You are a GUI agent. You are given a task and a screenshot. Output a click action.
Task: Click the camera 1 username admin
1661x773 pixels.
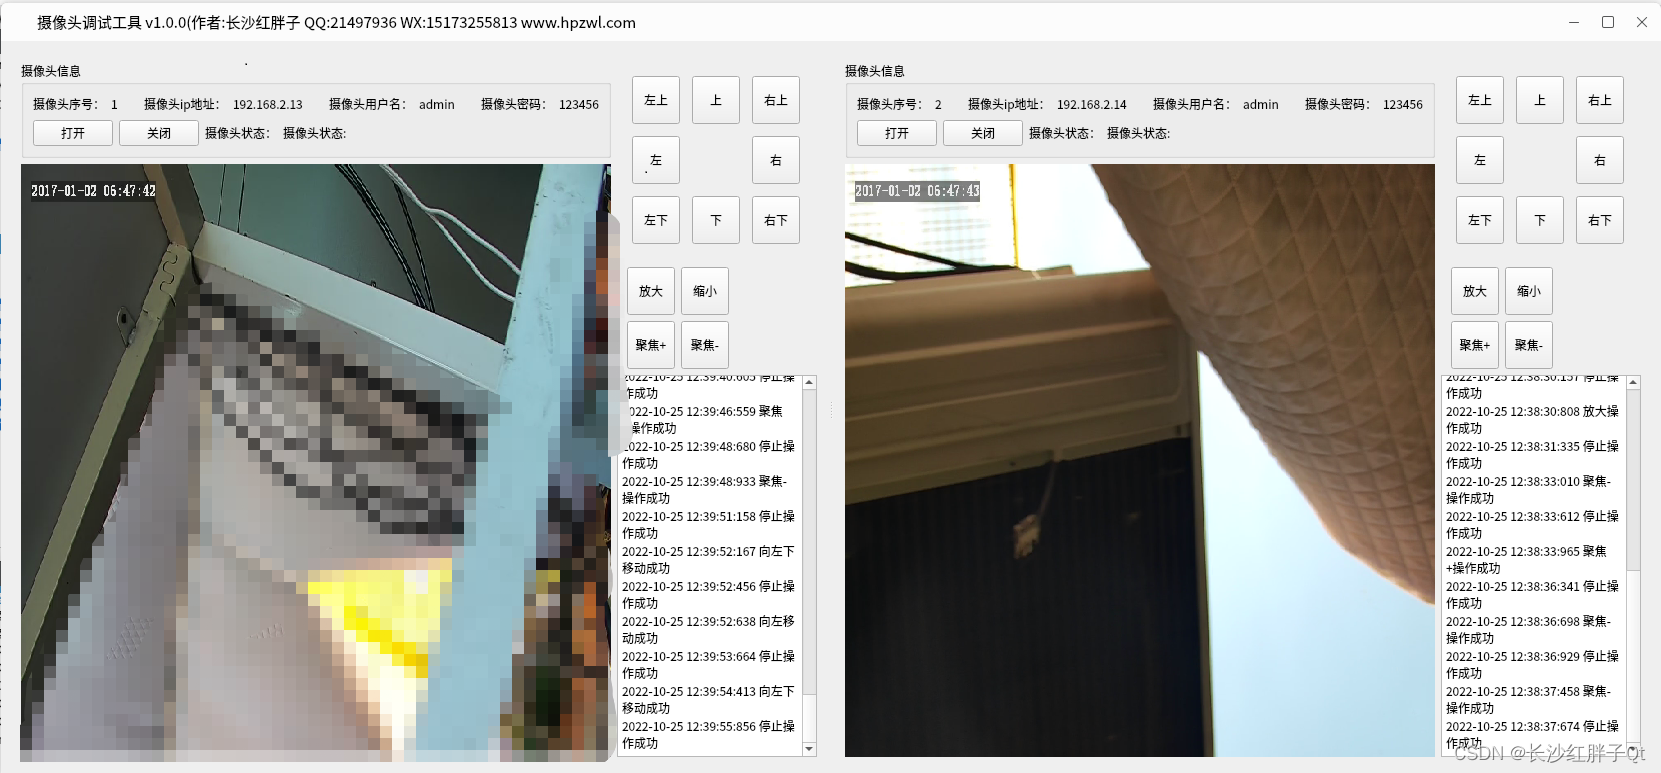tap(437, 104)
